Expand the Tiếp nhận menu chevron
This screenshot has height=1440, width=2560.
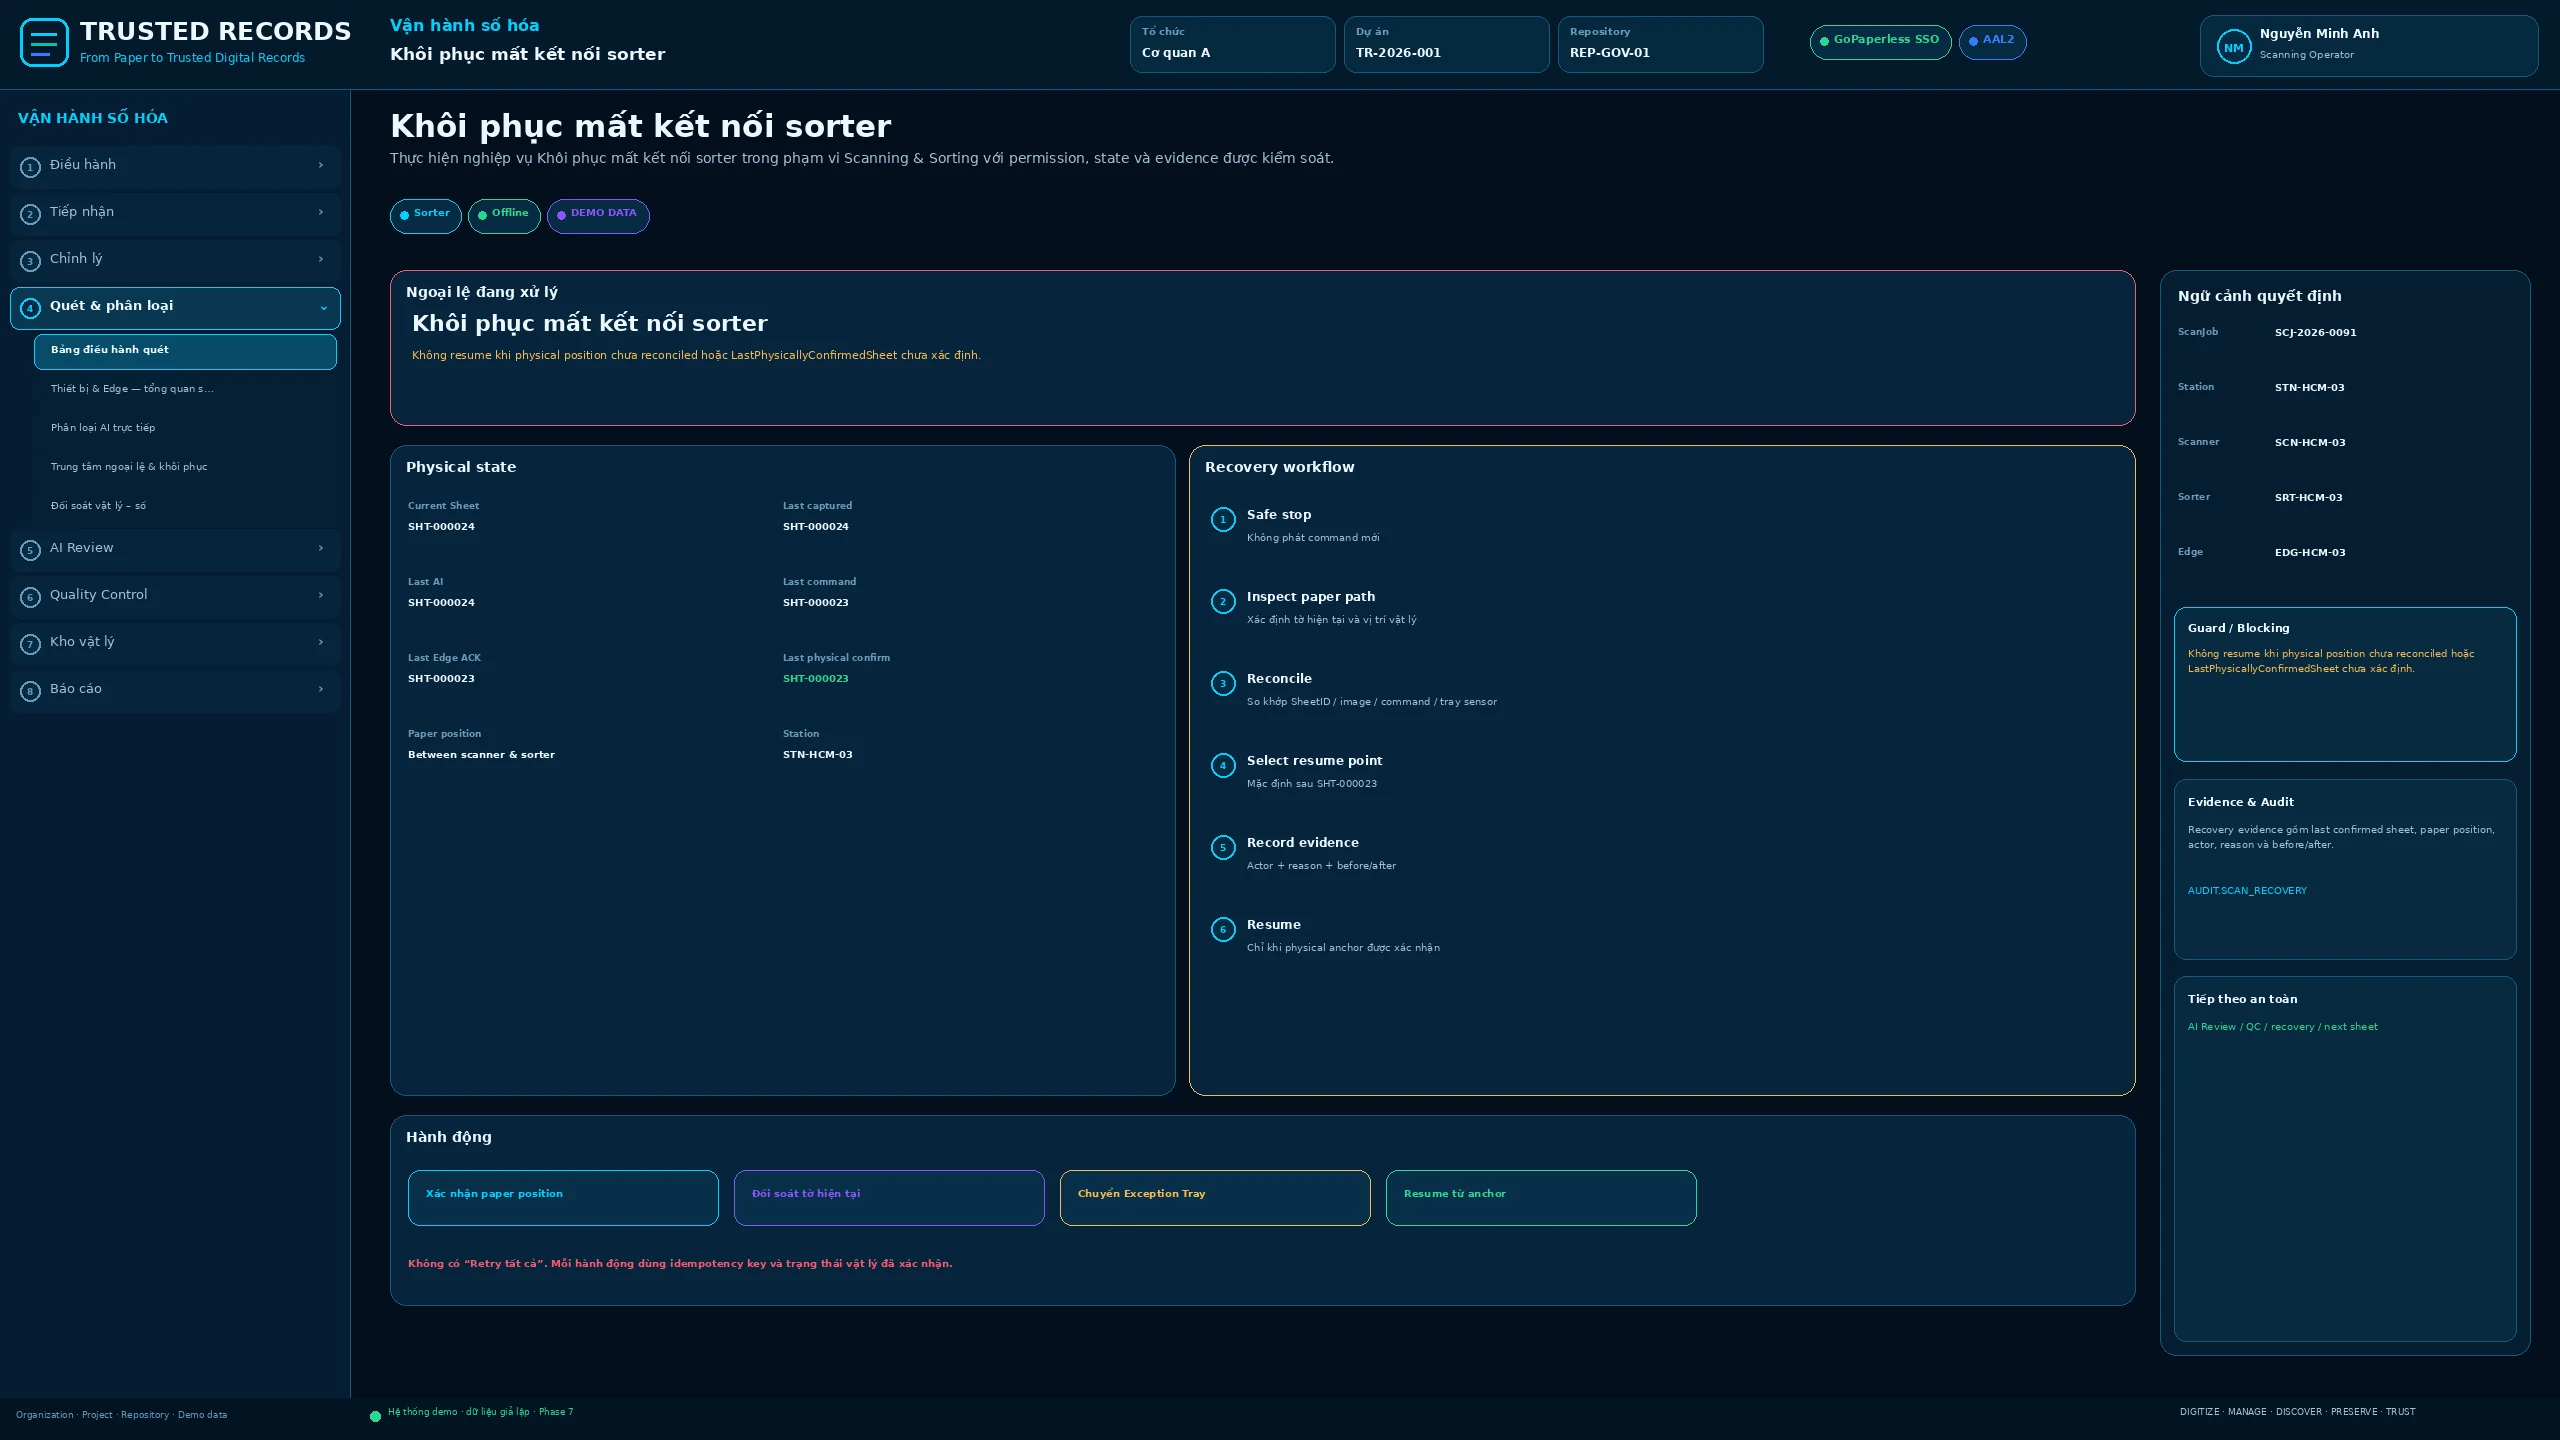(x=321, y=212)
